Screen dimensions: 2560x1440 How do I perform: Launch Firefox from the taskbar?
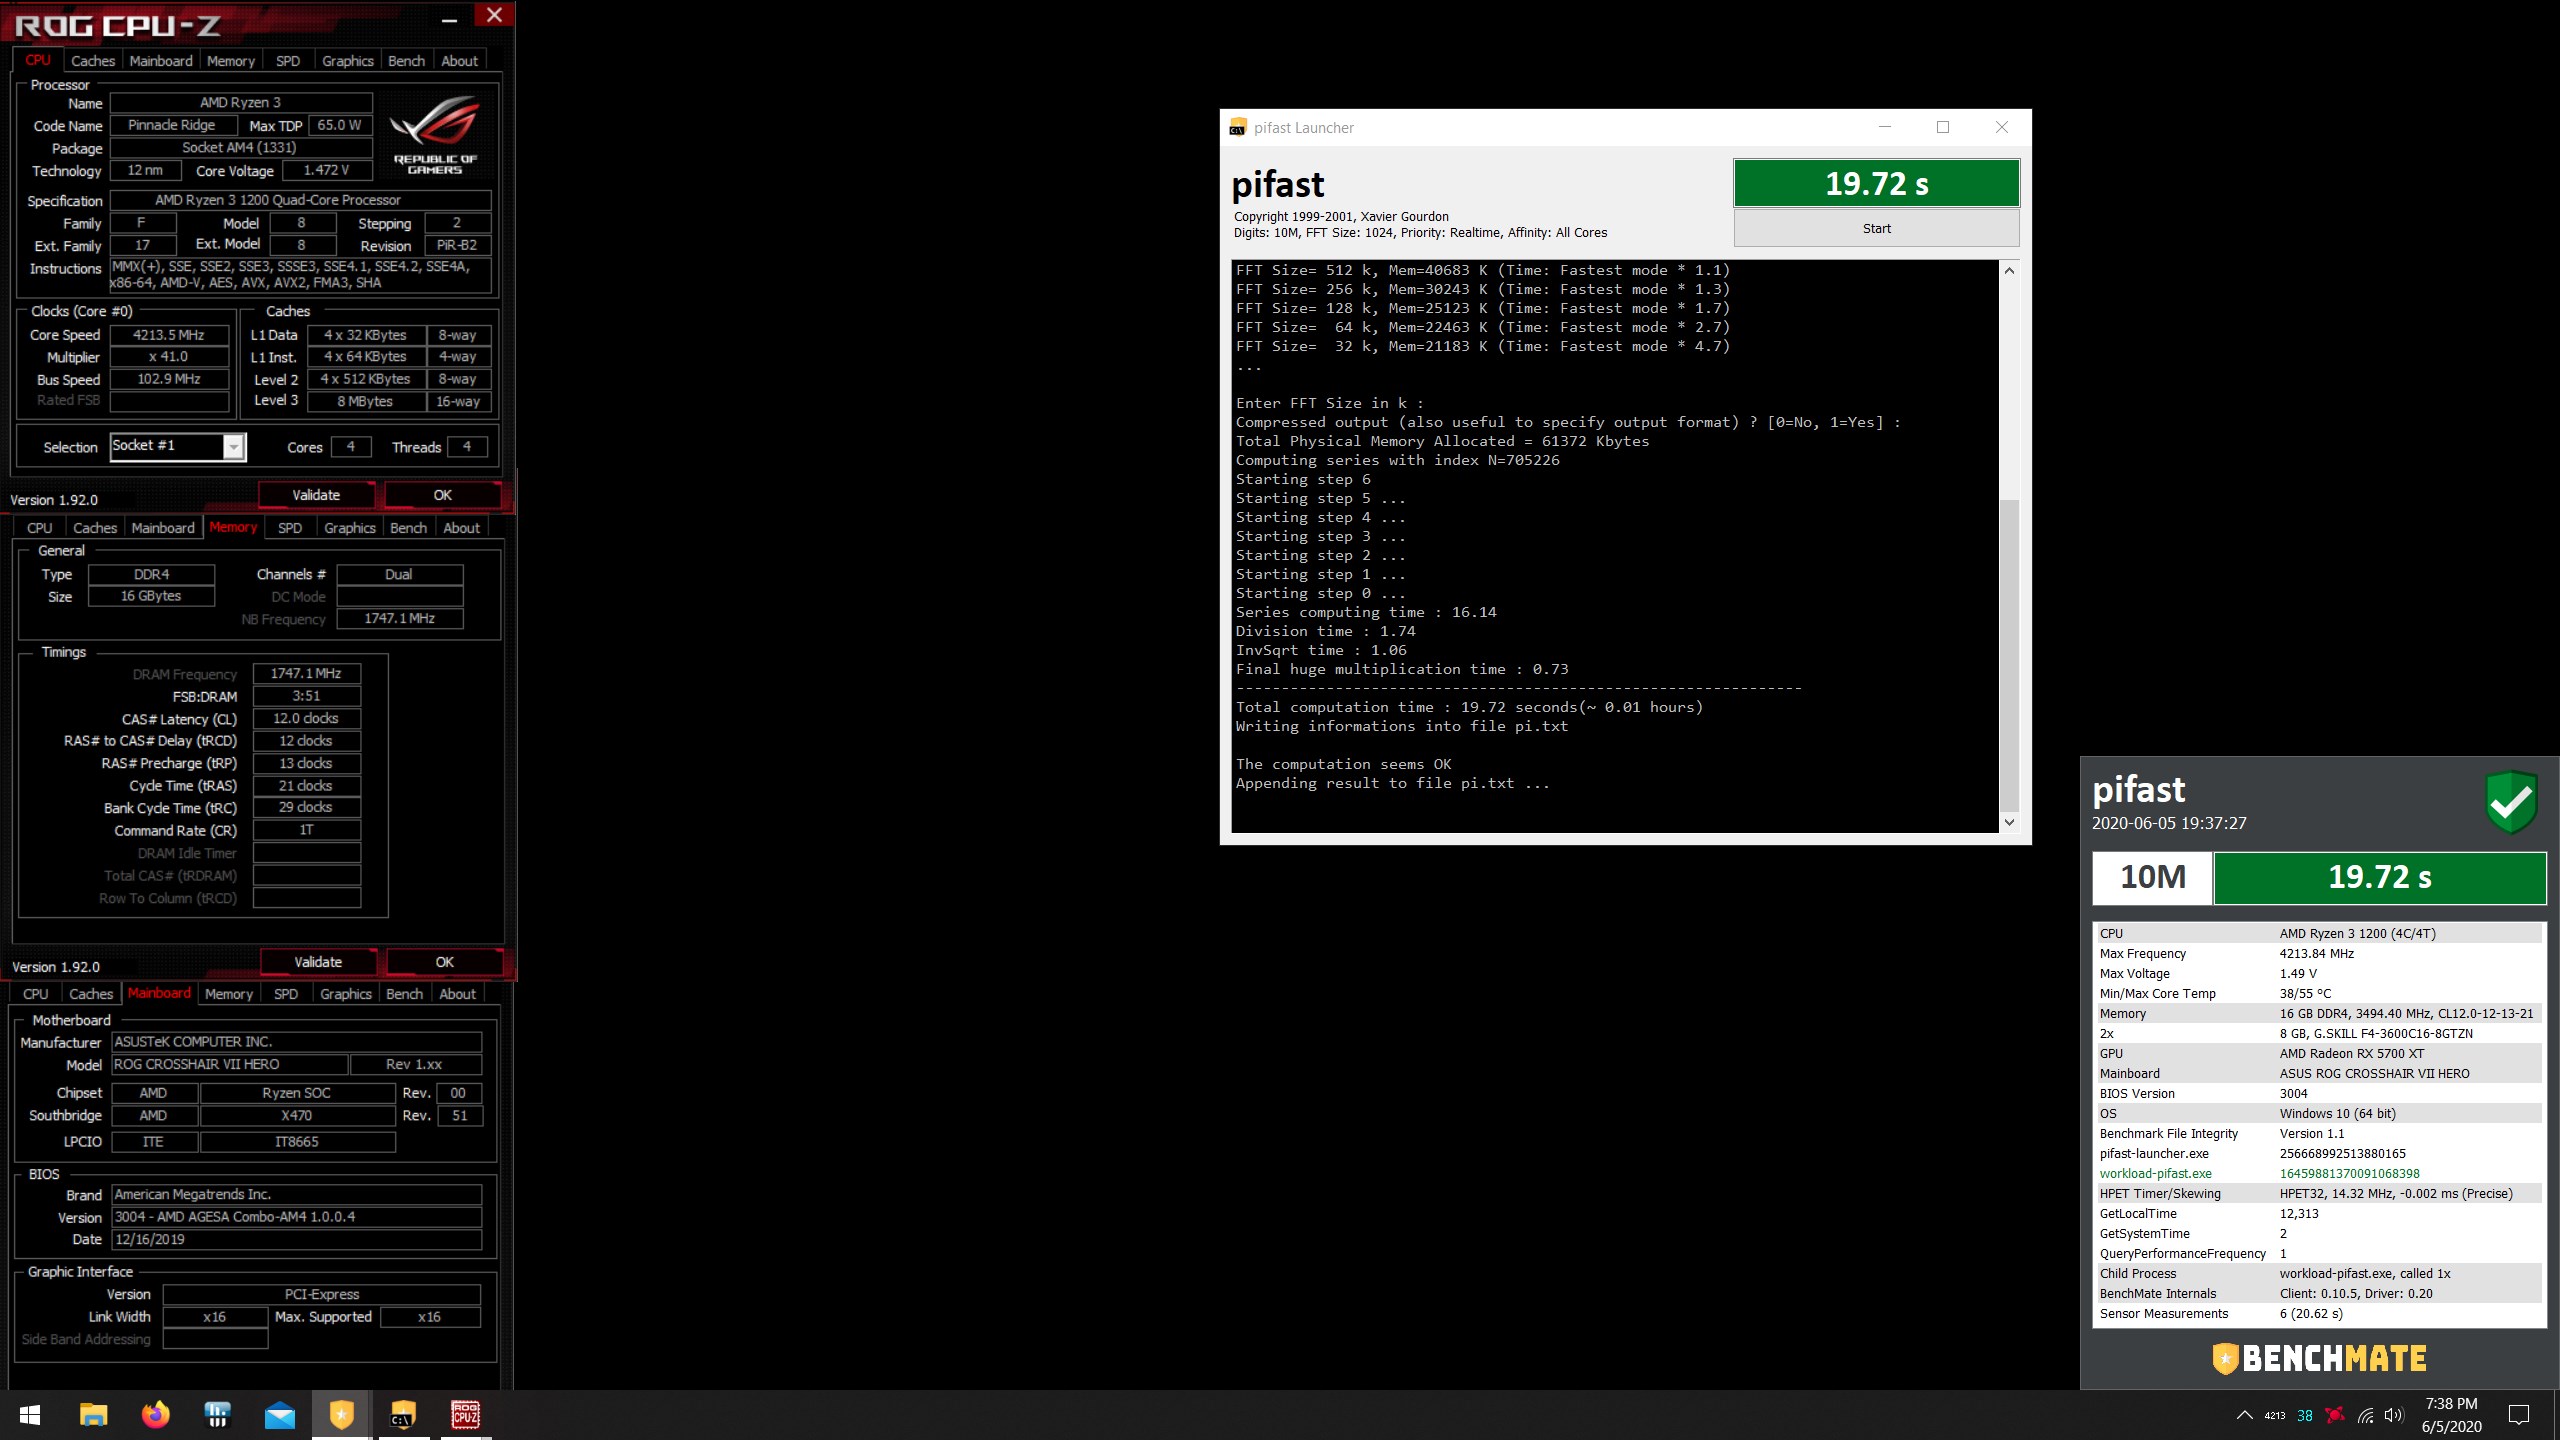pyautogui.click(x=155, y=1415)
